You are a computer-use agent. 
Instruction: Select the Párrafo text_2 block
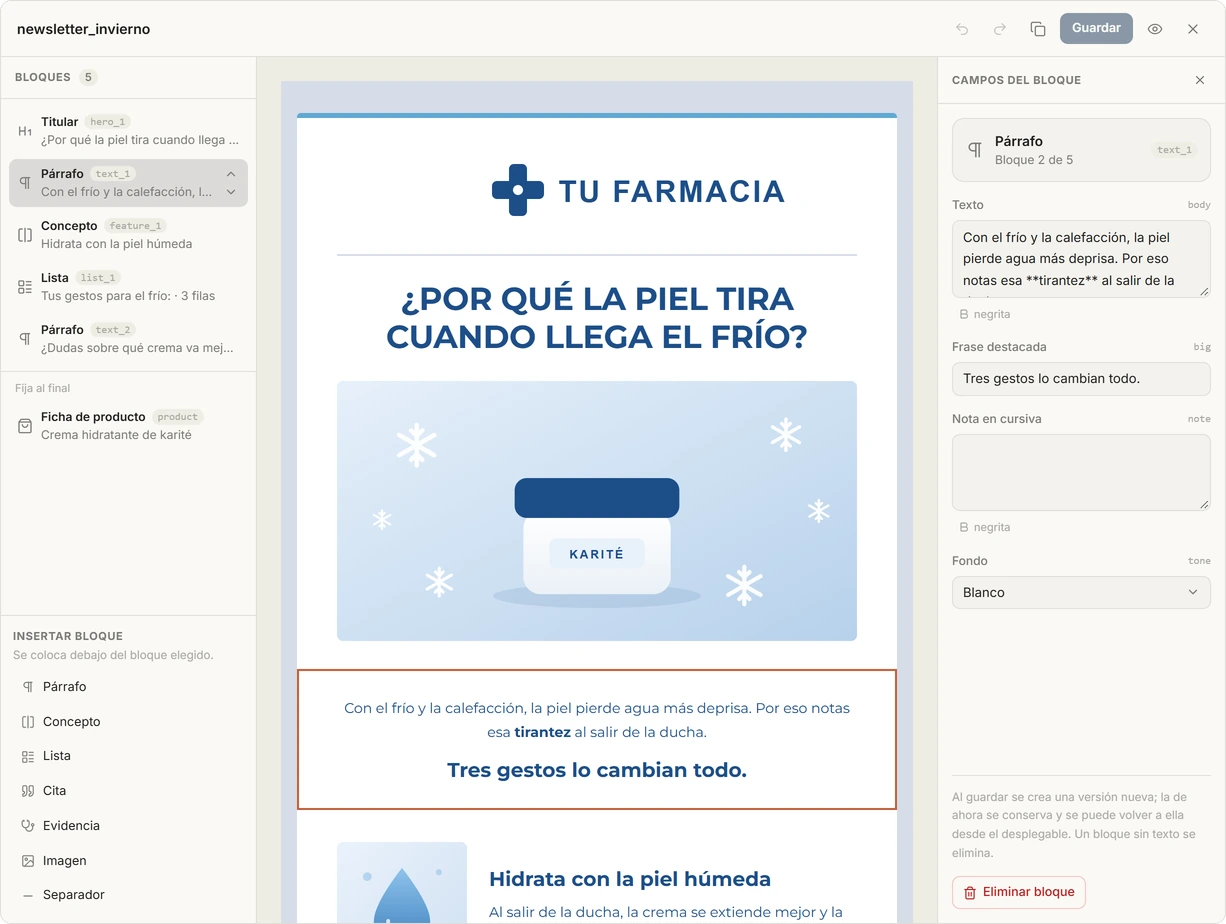click(x=128, y=338)
